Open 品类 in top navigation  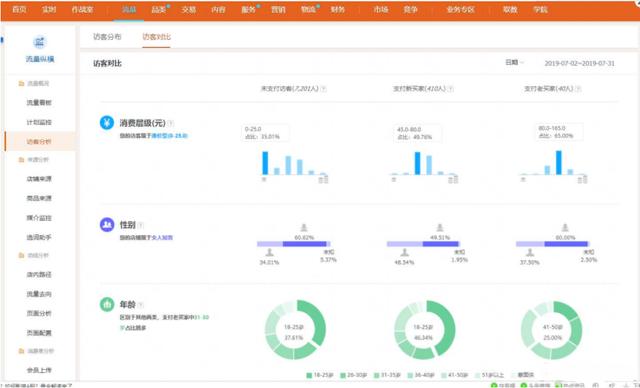tap(158, 9)
